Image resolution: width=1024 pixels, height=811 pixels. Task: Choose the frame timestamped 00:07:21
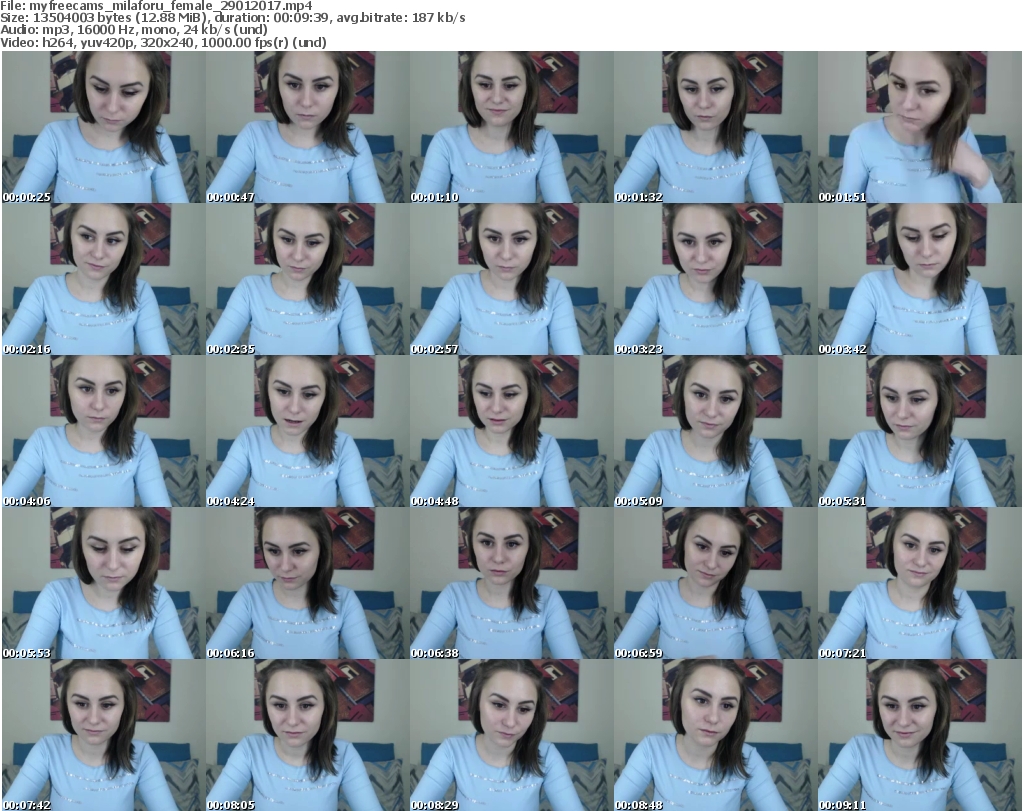(920, 583)
